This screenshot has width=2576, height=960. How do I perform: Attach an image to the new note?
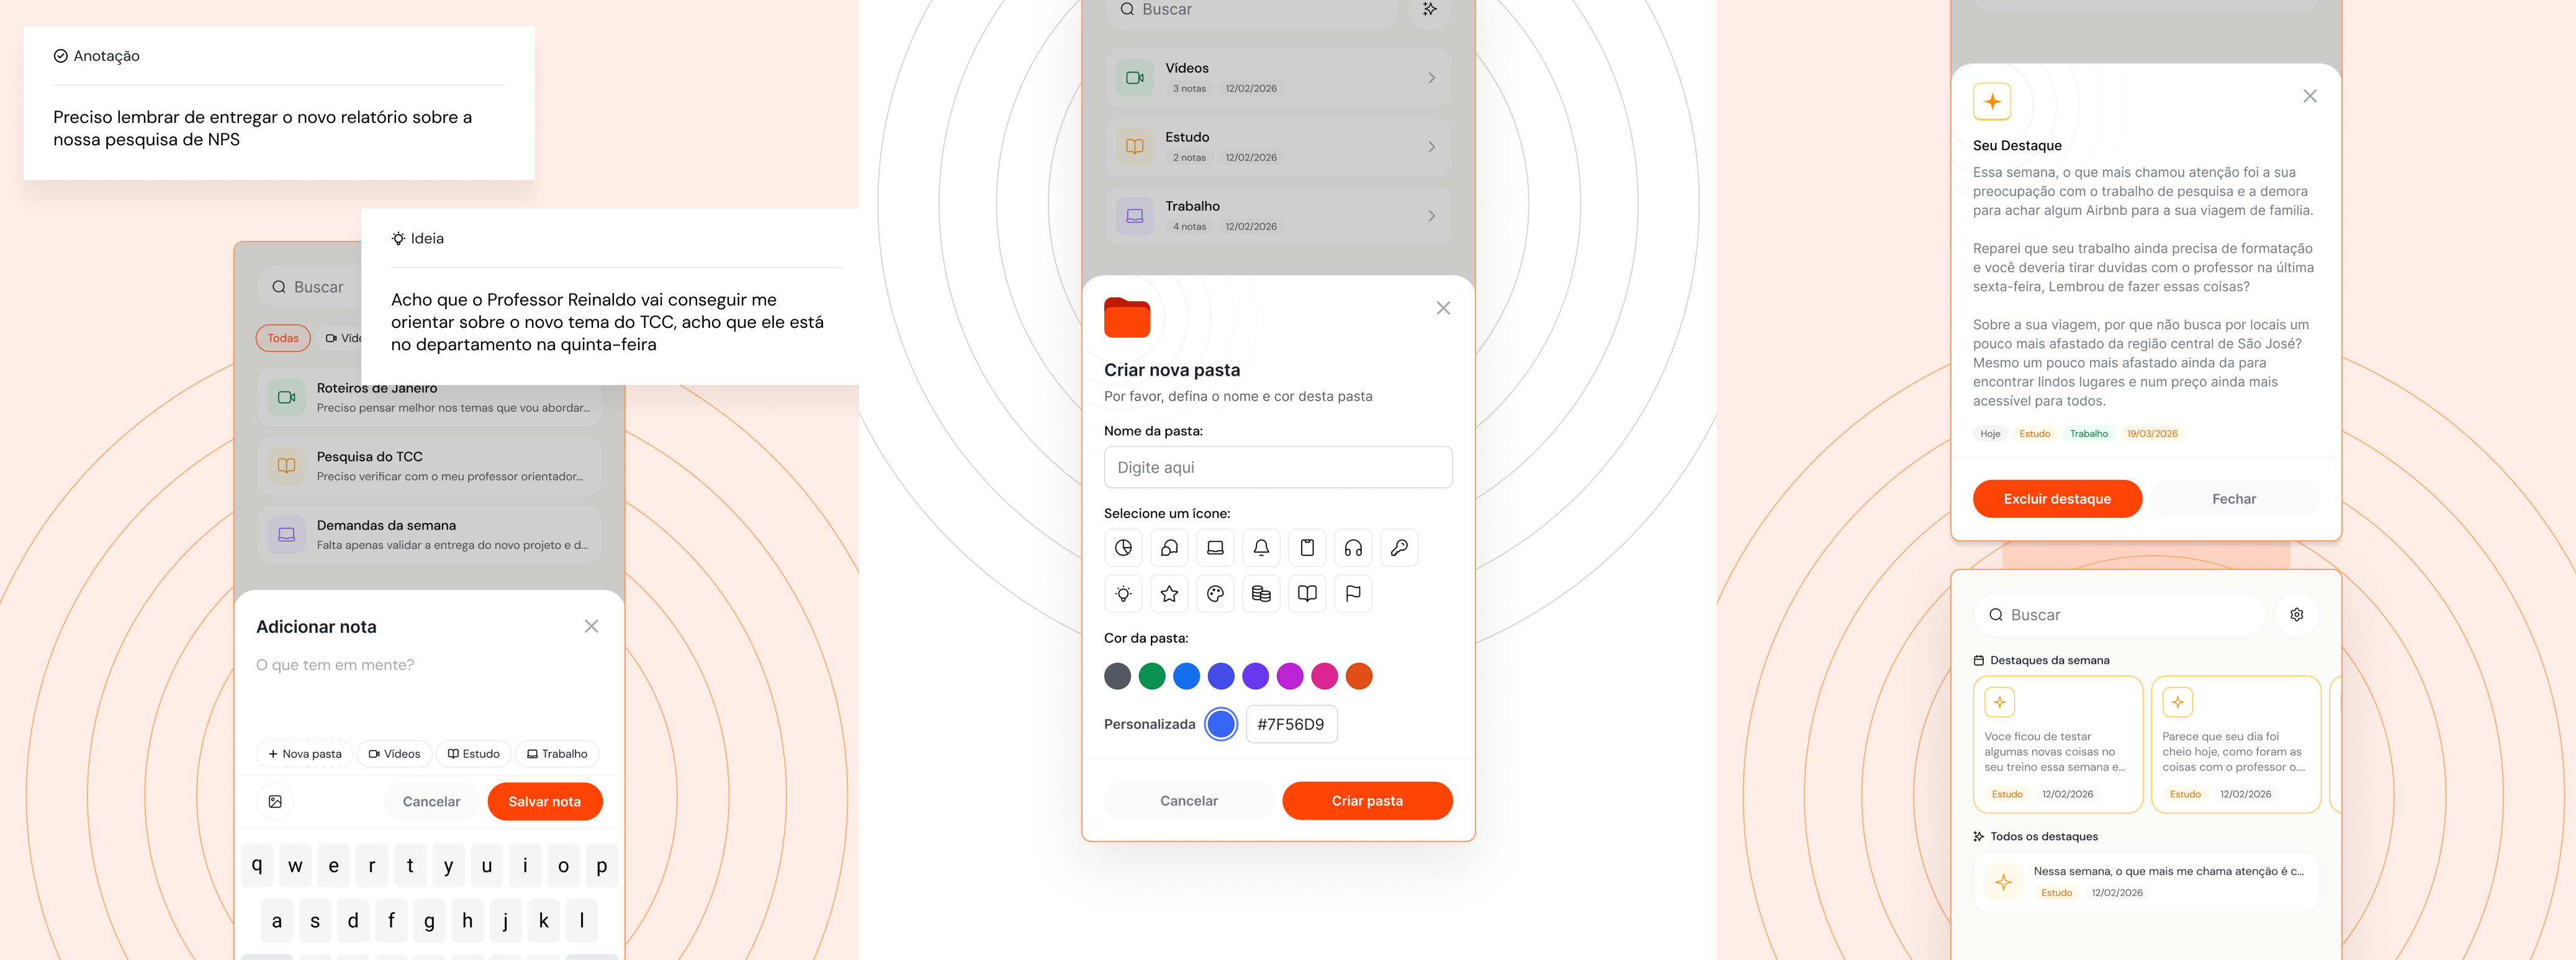tap(275, 801)
